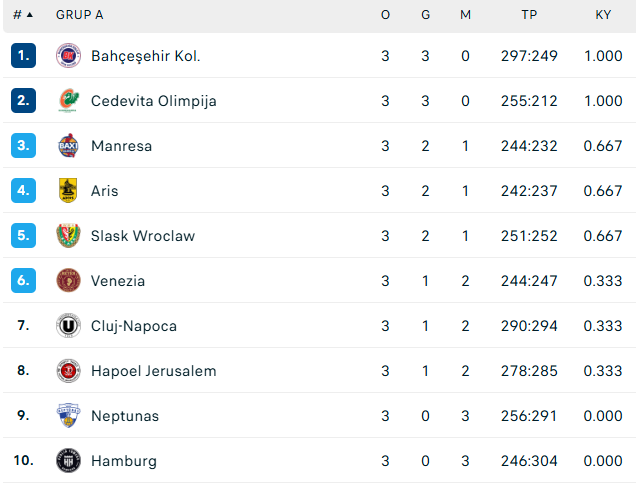Click the Aris team logo
The height and width of the screenshot is (490, 636).
coord(68,191)
